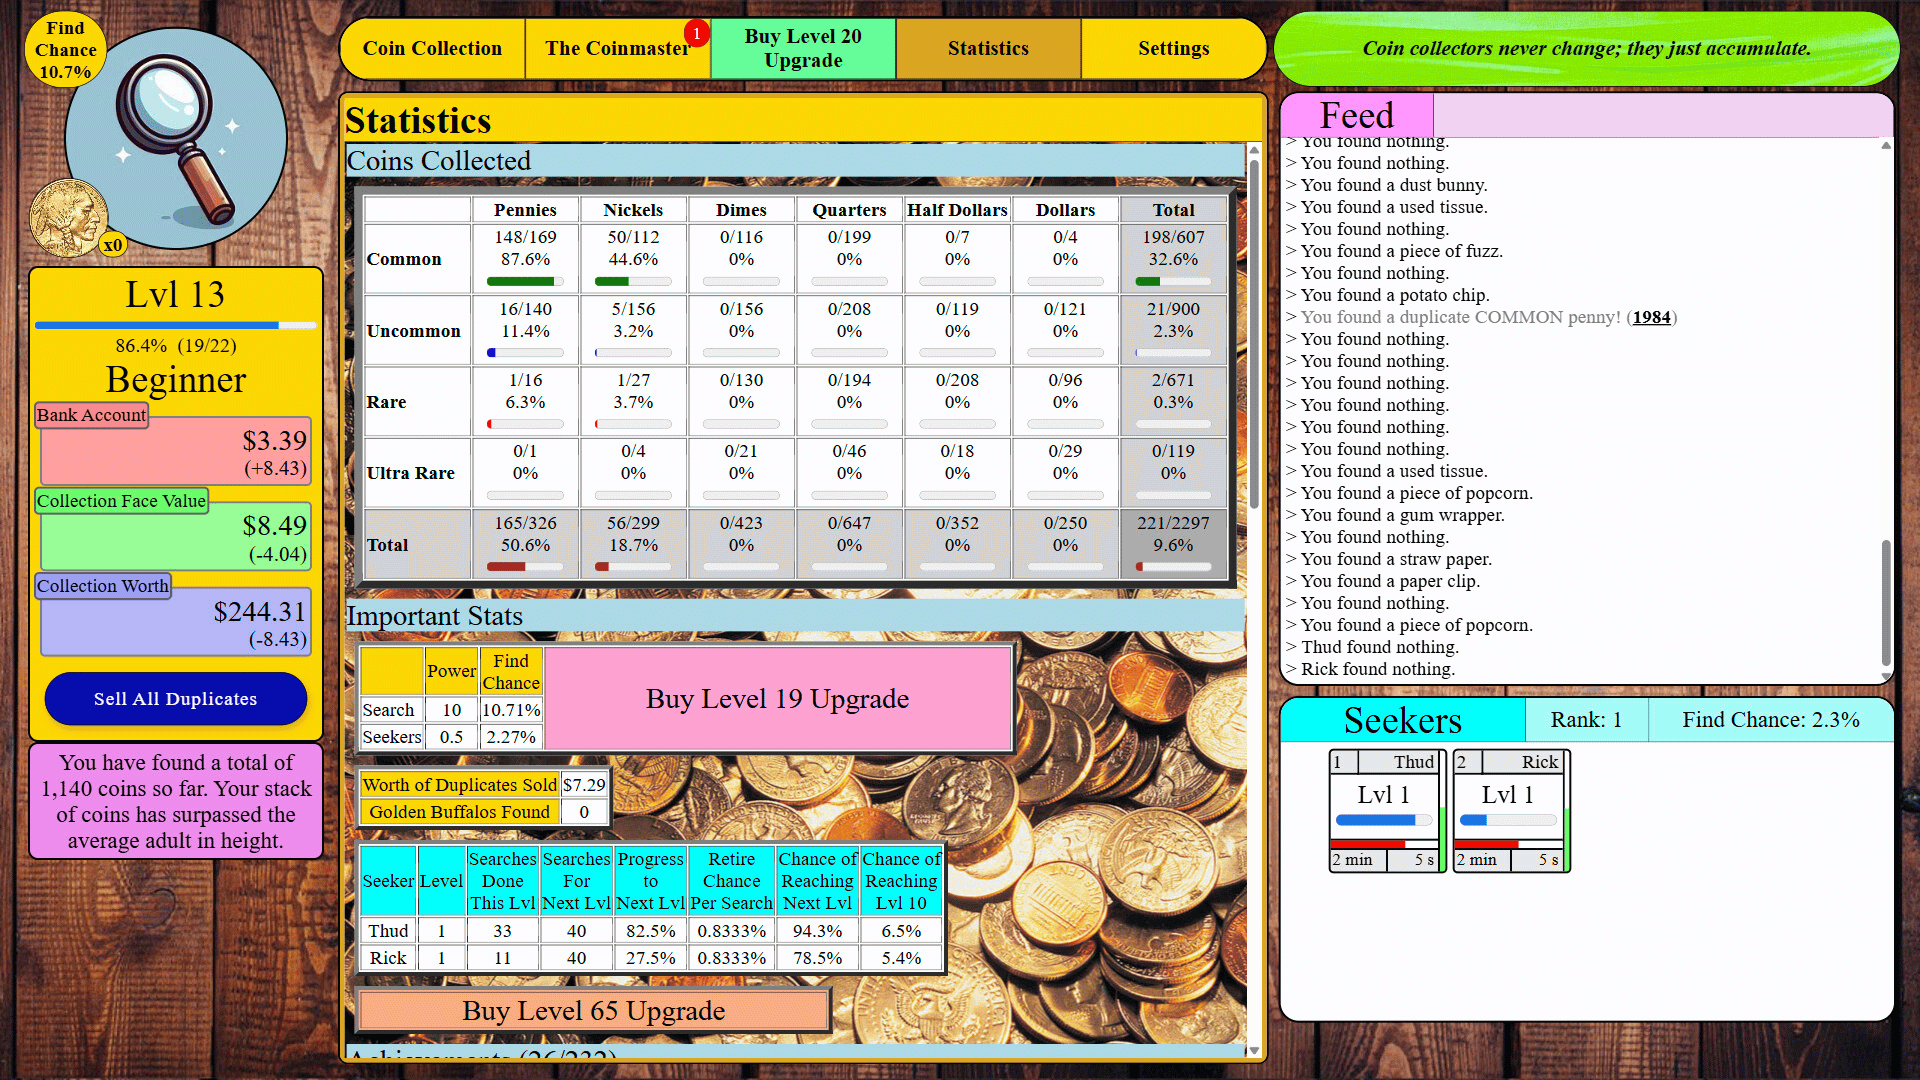The height and width of the screenshot is (1080, 1920).
Task: Click the Level 13 progress bar
Action: point(176,325)
